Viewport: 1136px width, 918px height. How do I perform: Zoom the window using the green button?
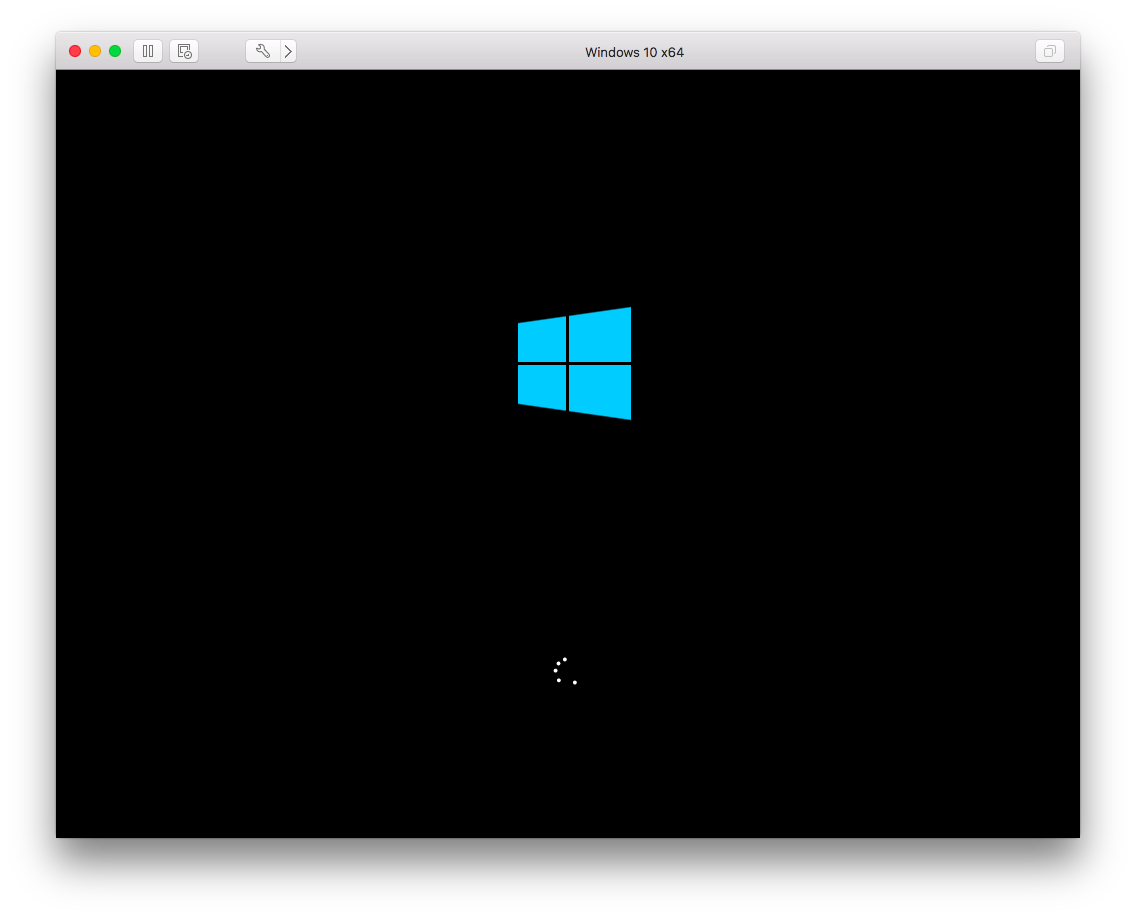[x=115, y=49]
